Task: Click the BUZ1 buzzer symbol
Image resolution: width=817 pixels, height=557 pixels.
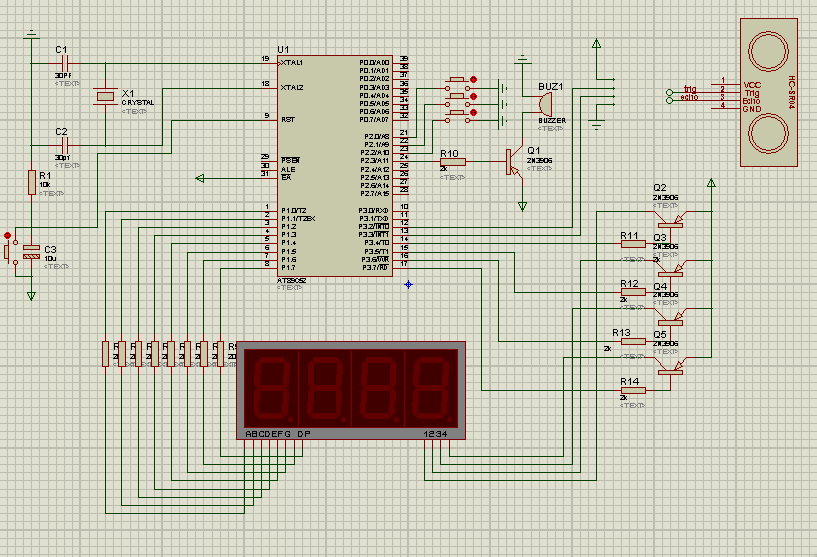Action: pyautogui.click(x=546, y=104)
